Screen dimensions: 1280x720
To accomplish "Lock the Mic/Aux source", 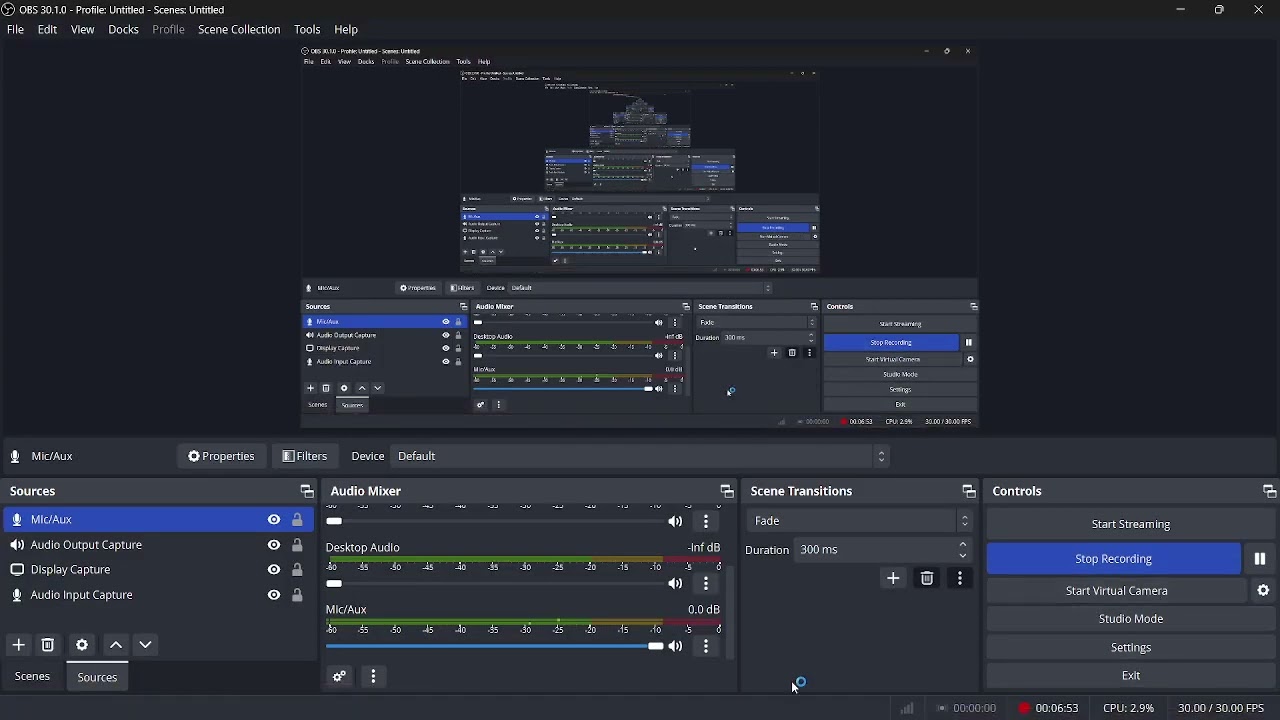I will click(x=297, y=521).
